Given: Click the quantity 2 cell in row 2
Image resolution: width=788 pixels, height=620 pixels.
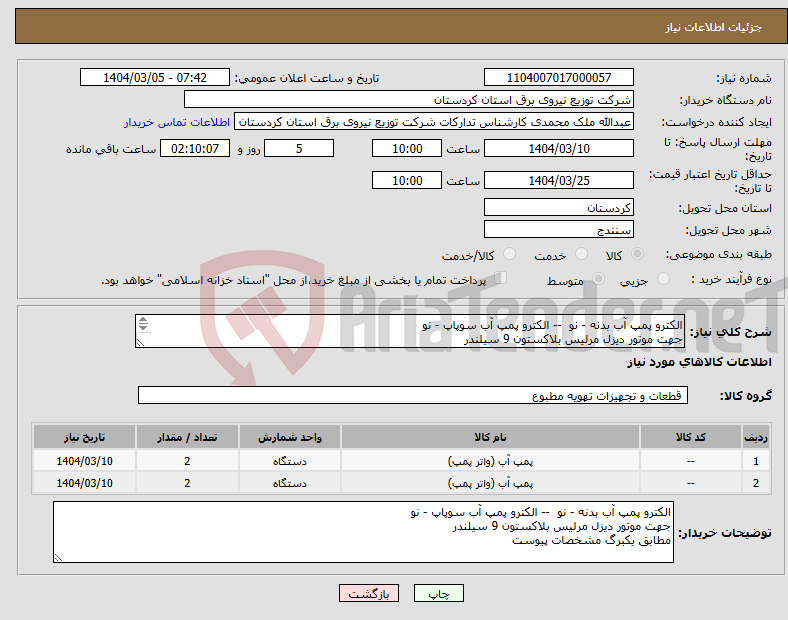Looking at the screenshot, I should (187, 483).
